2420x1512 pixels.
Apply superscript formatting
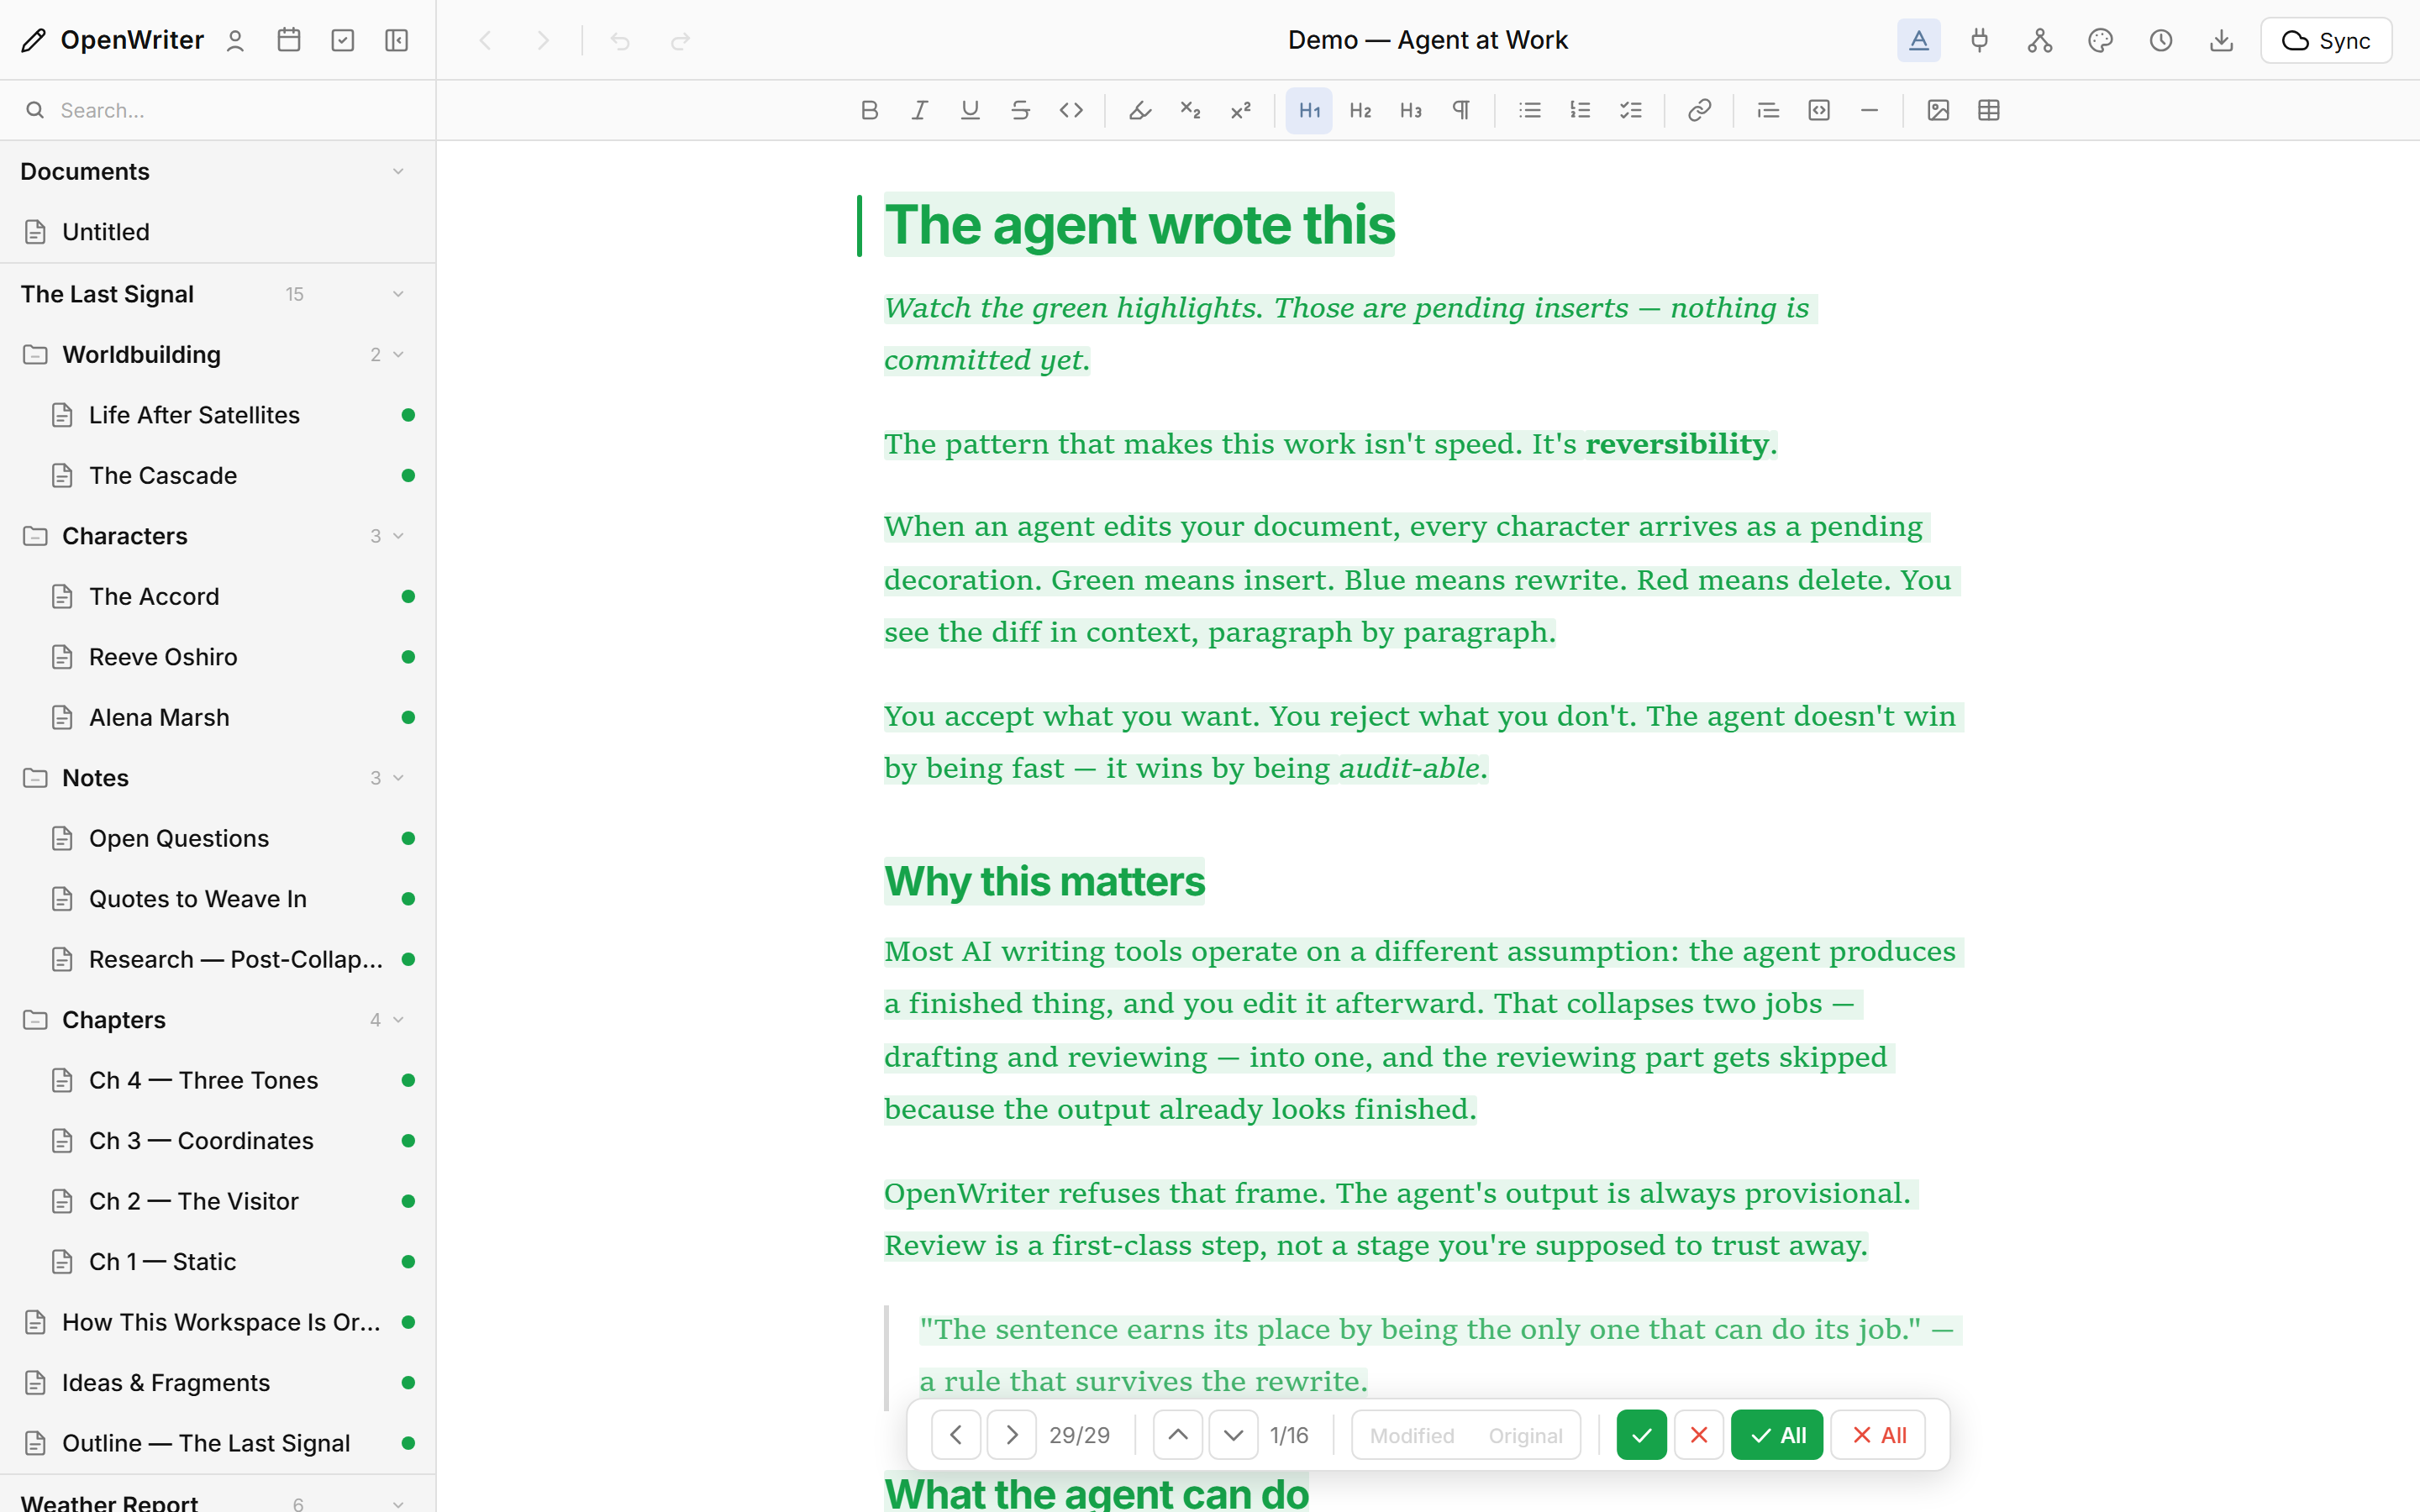point(1240,110)
